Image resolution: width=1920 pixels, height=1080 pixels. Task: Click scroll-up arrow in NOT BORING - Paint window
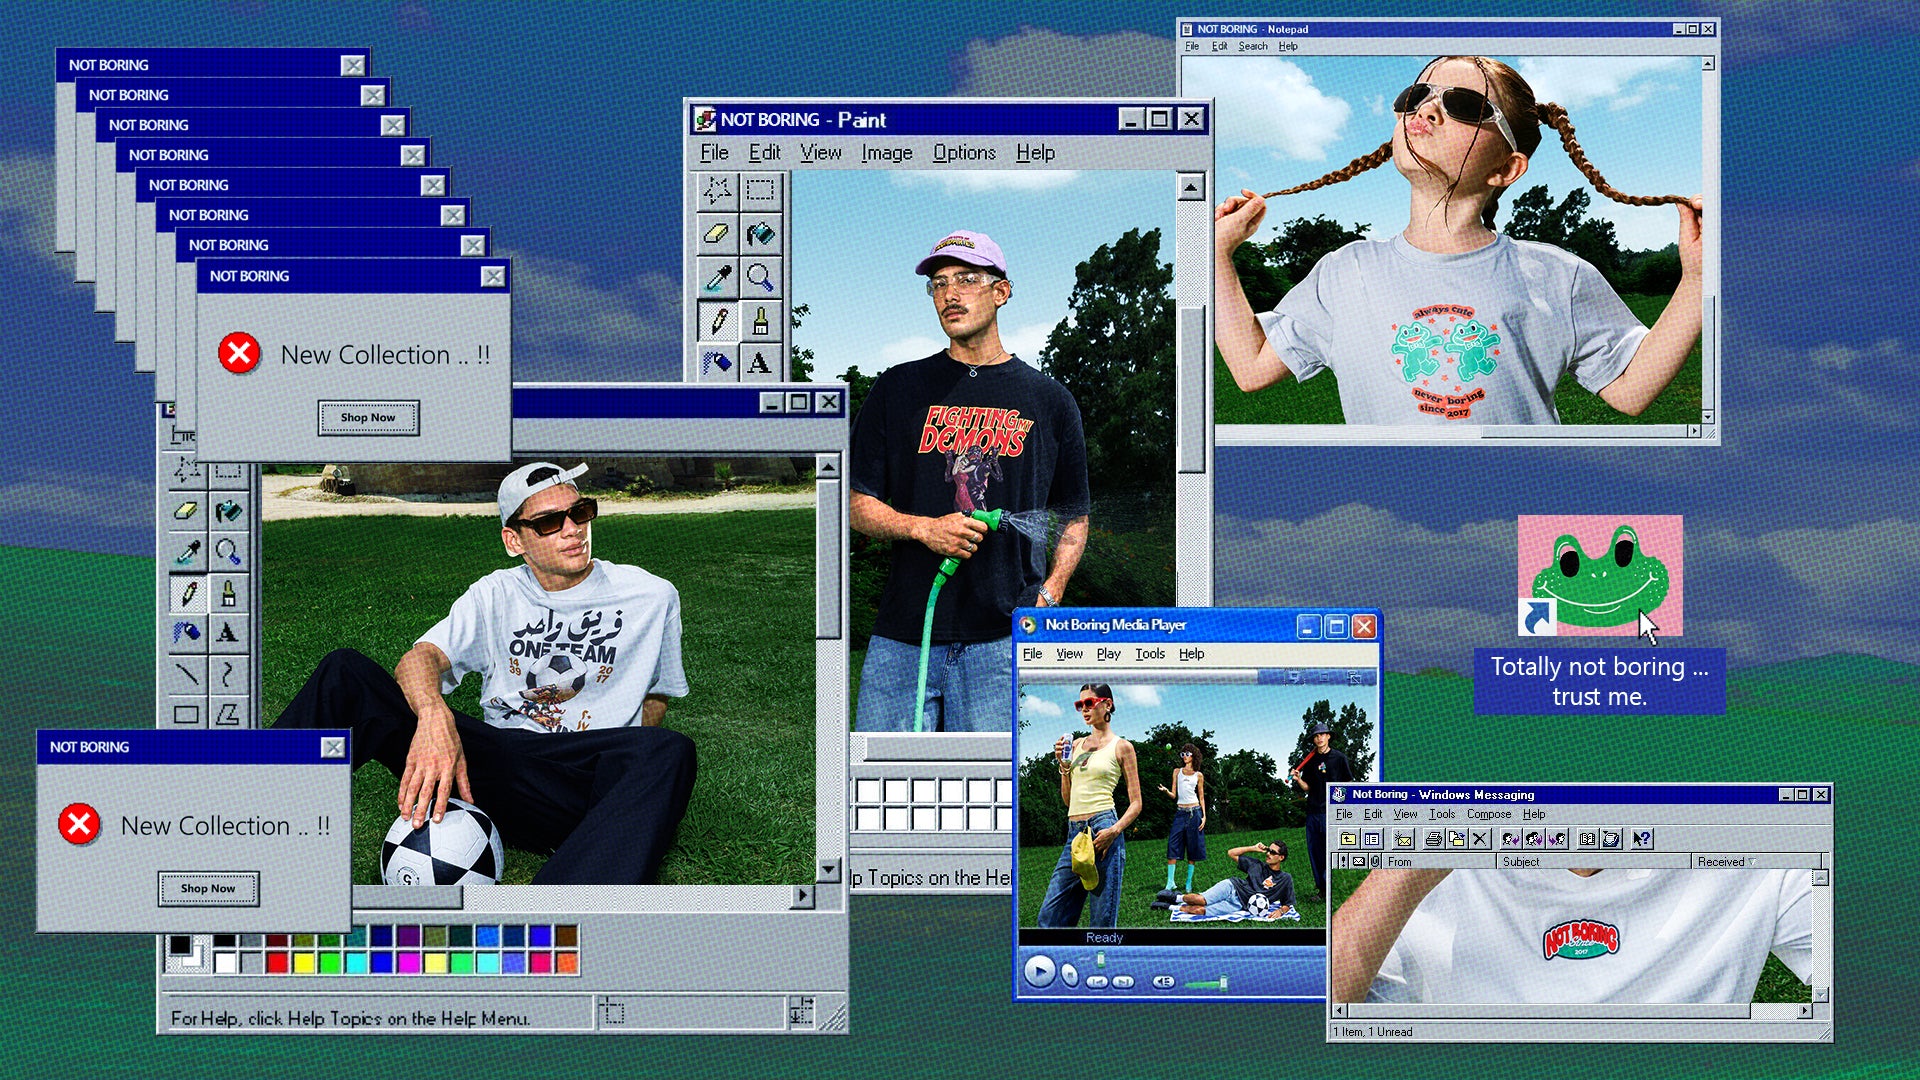point(1190,188)
